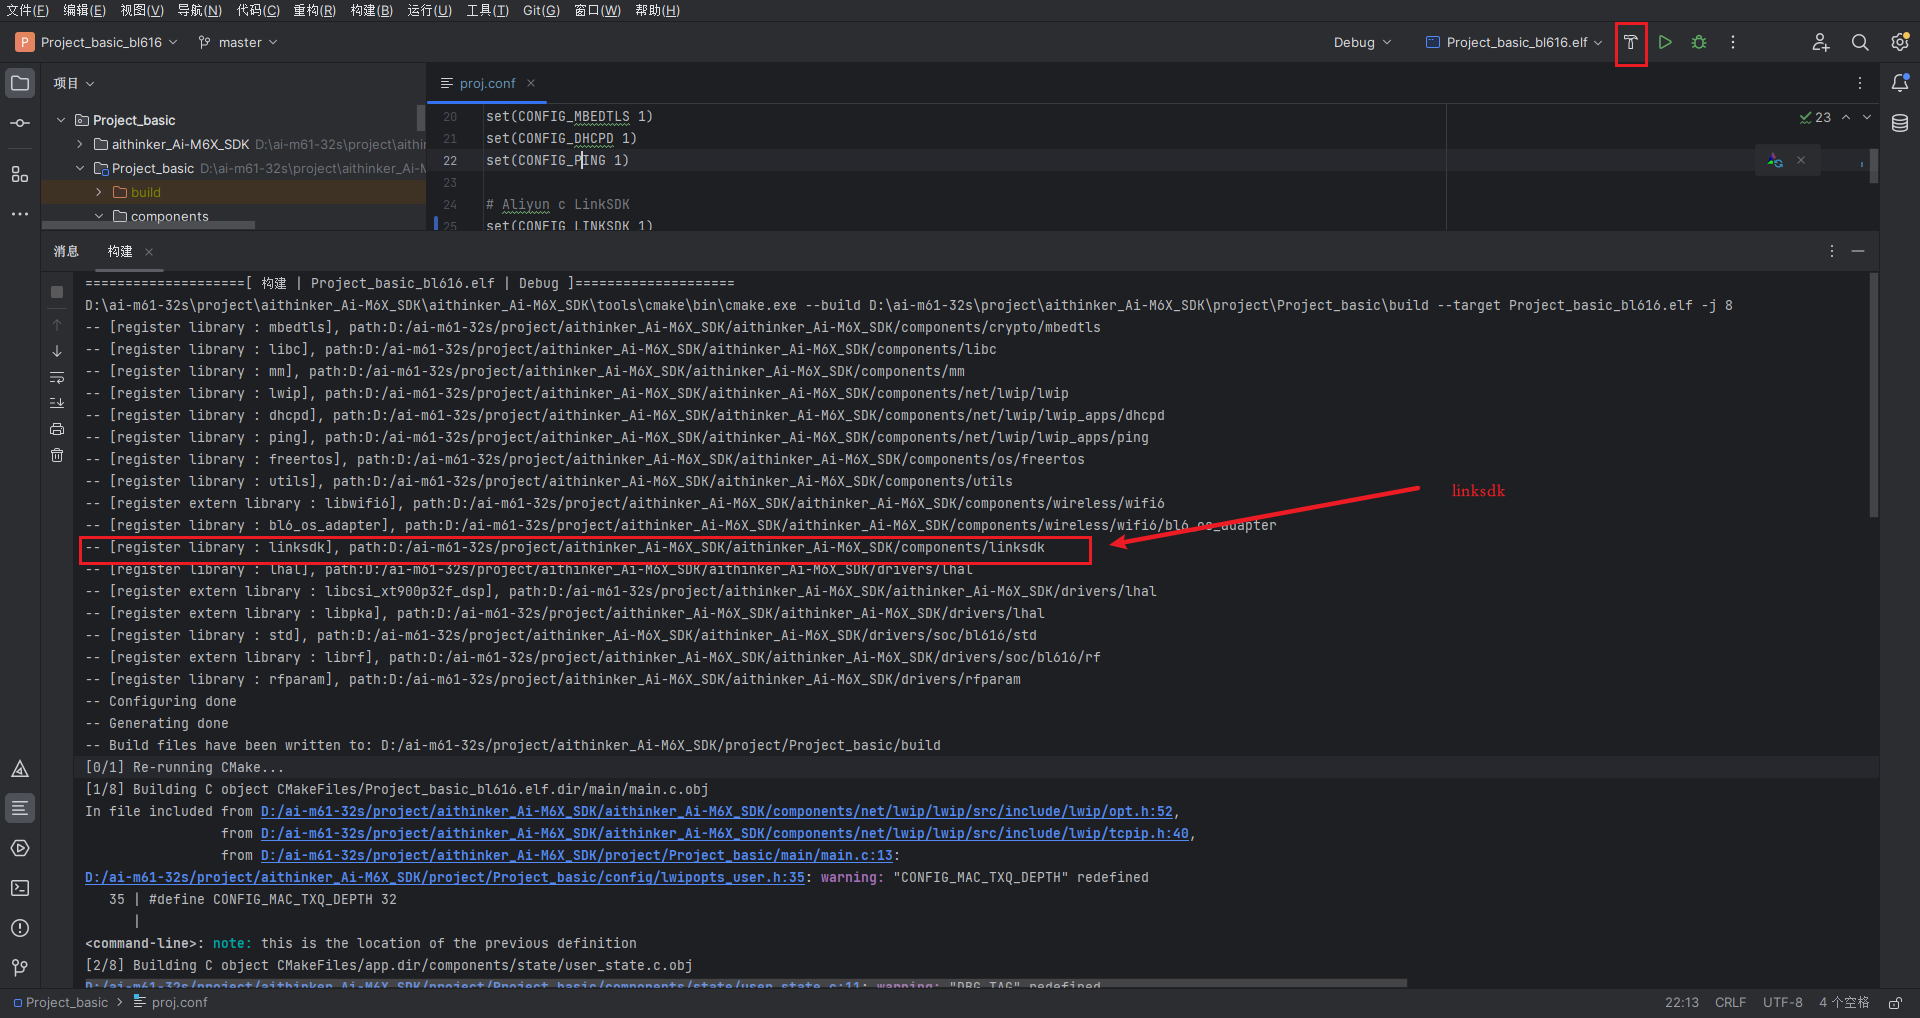Open Terminal tool window icon
1920x1018 pixels.
tap(20, 888)
